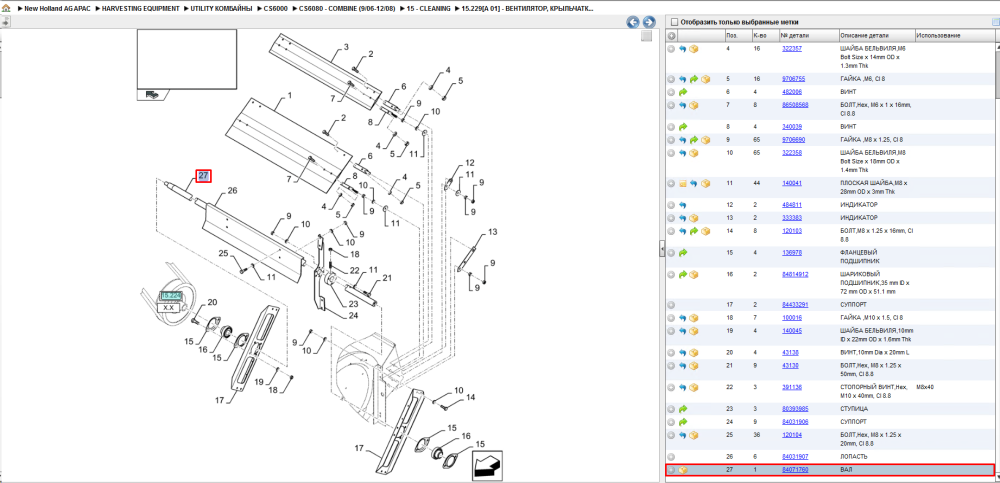Viewport: 1000px width, 483px height.
Task: Select callout 13 on the diagram
Action: pos(492,231)
